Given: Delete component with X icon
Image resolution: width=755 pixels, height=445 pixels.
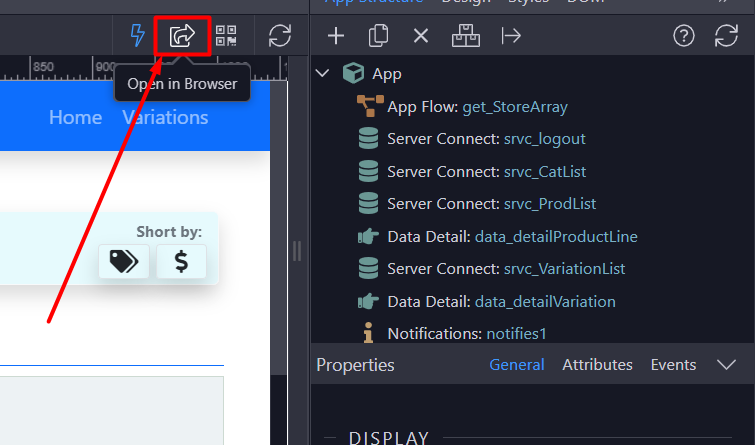Looking at the screenshot, I should (421, 36).
